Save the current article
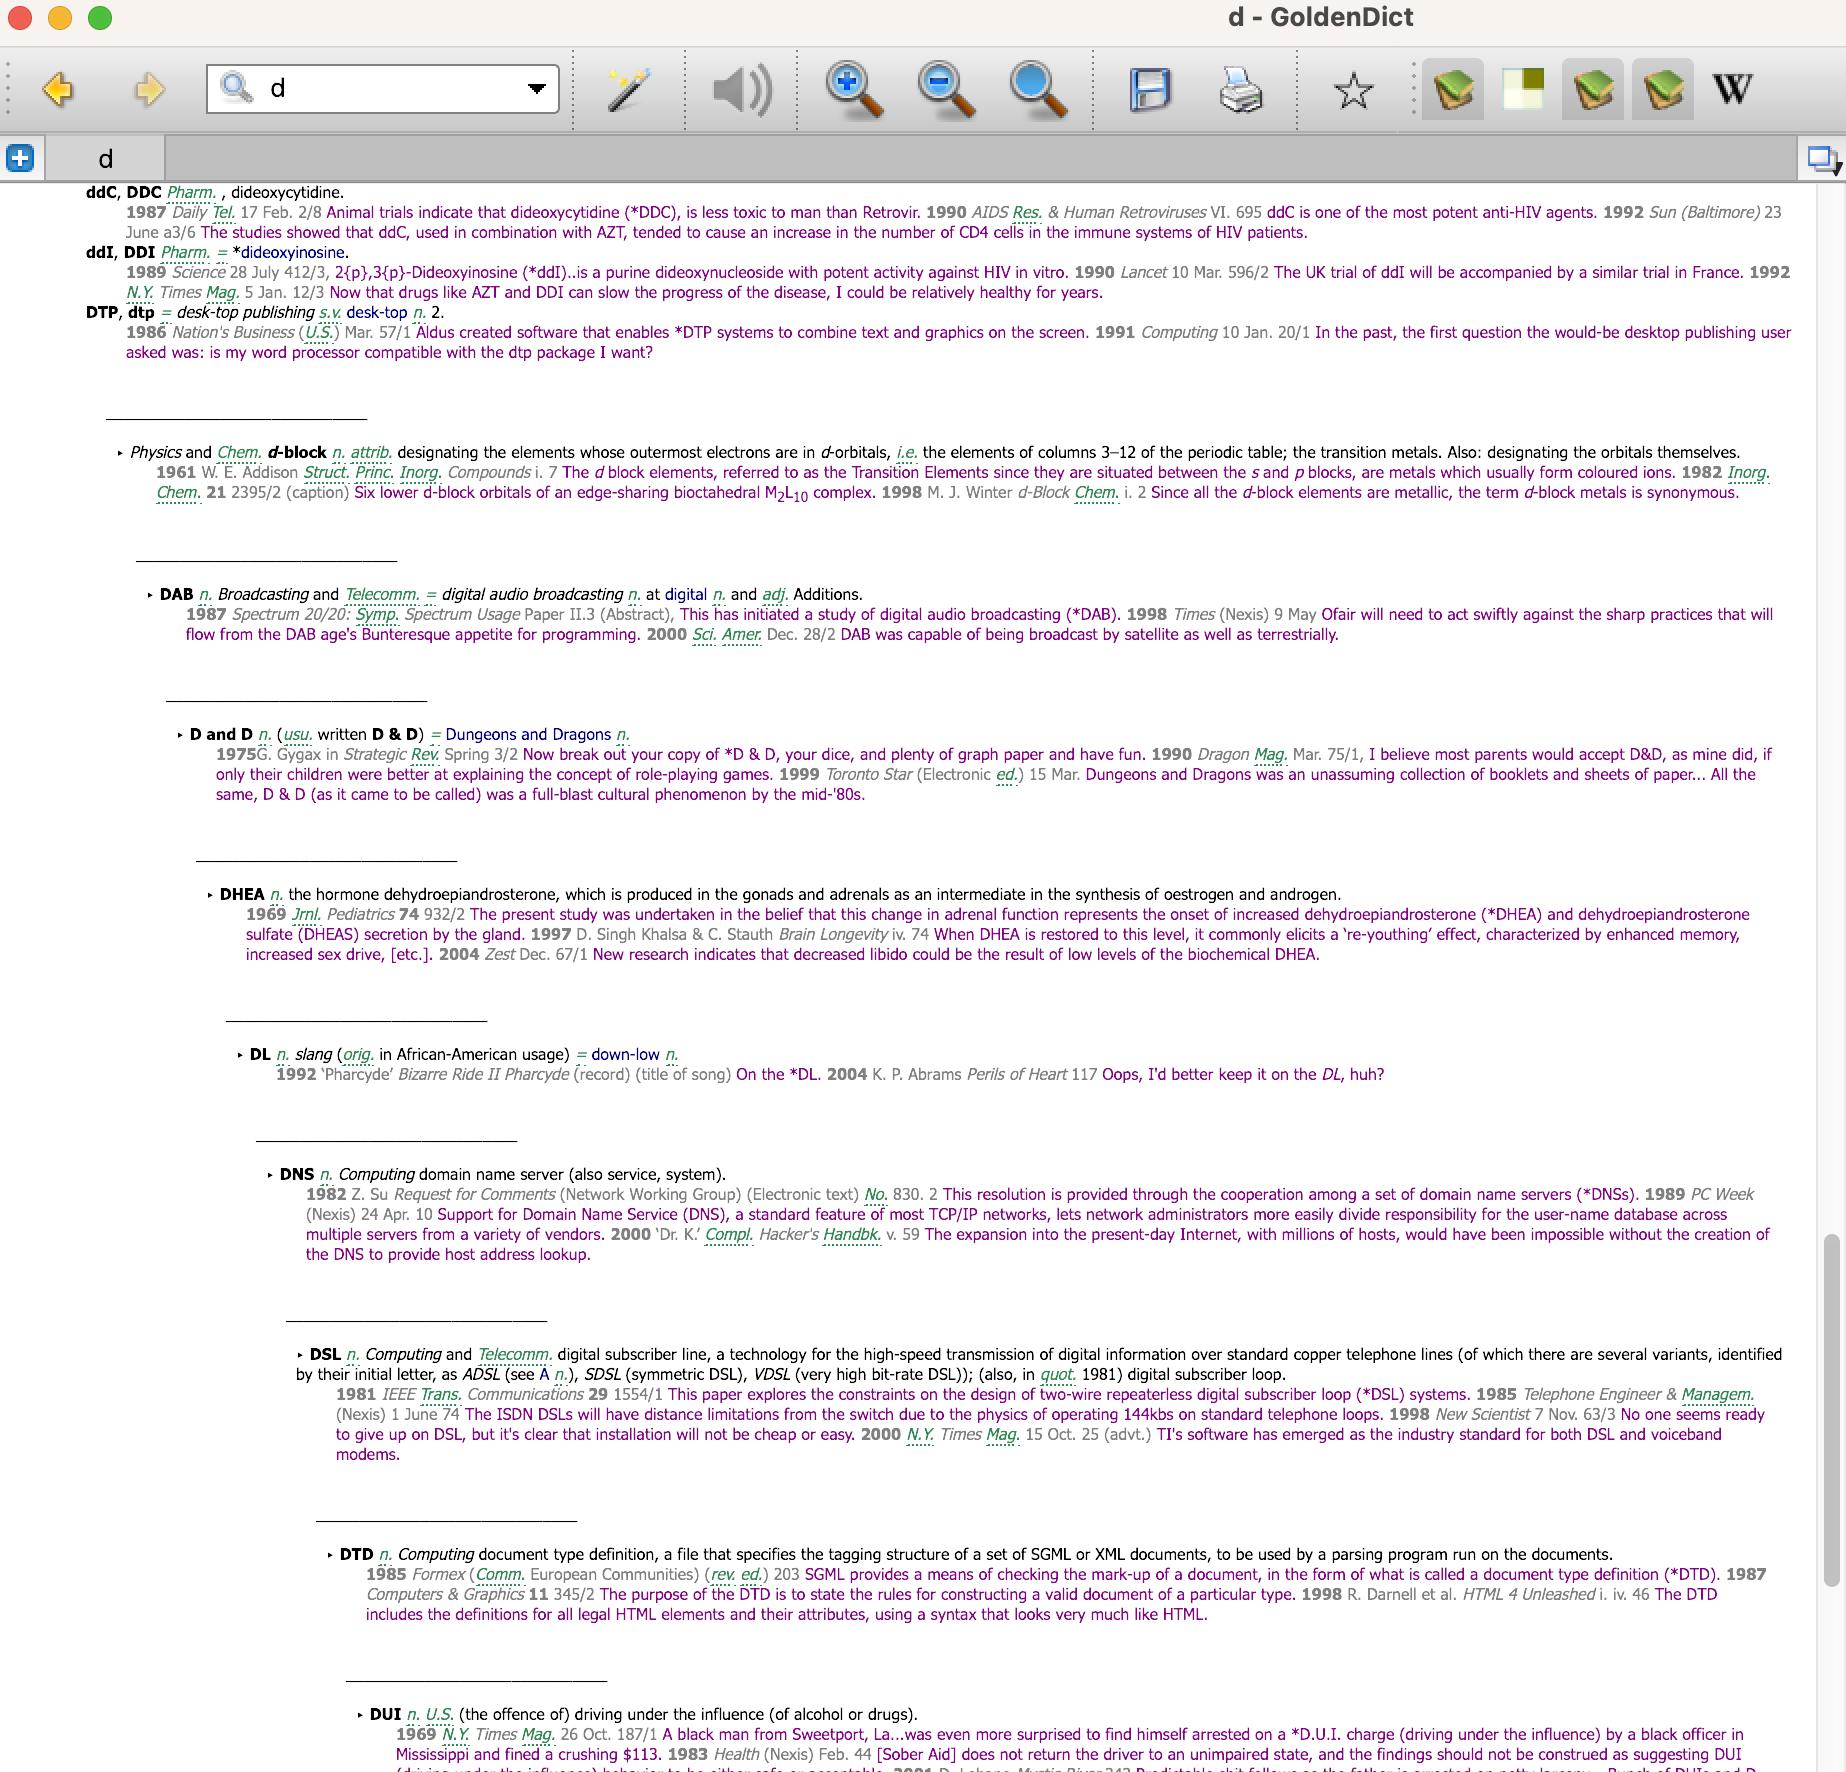Viewport: 1846px width, 1772px height. 1151,89
